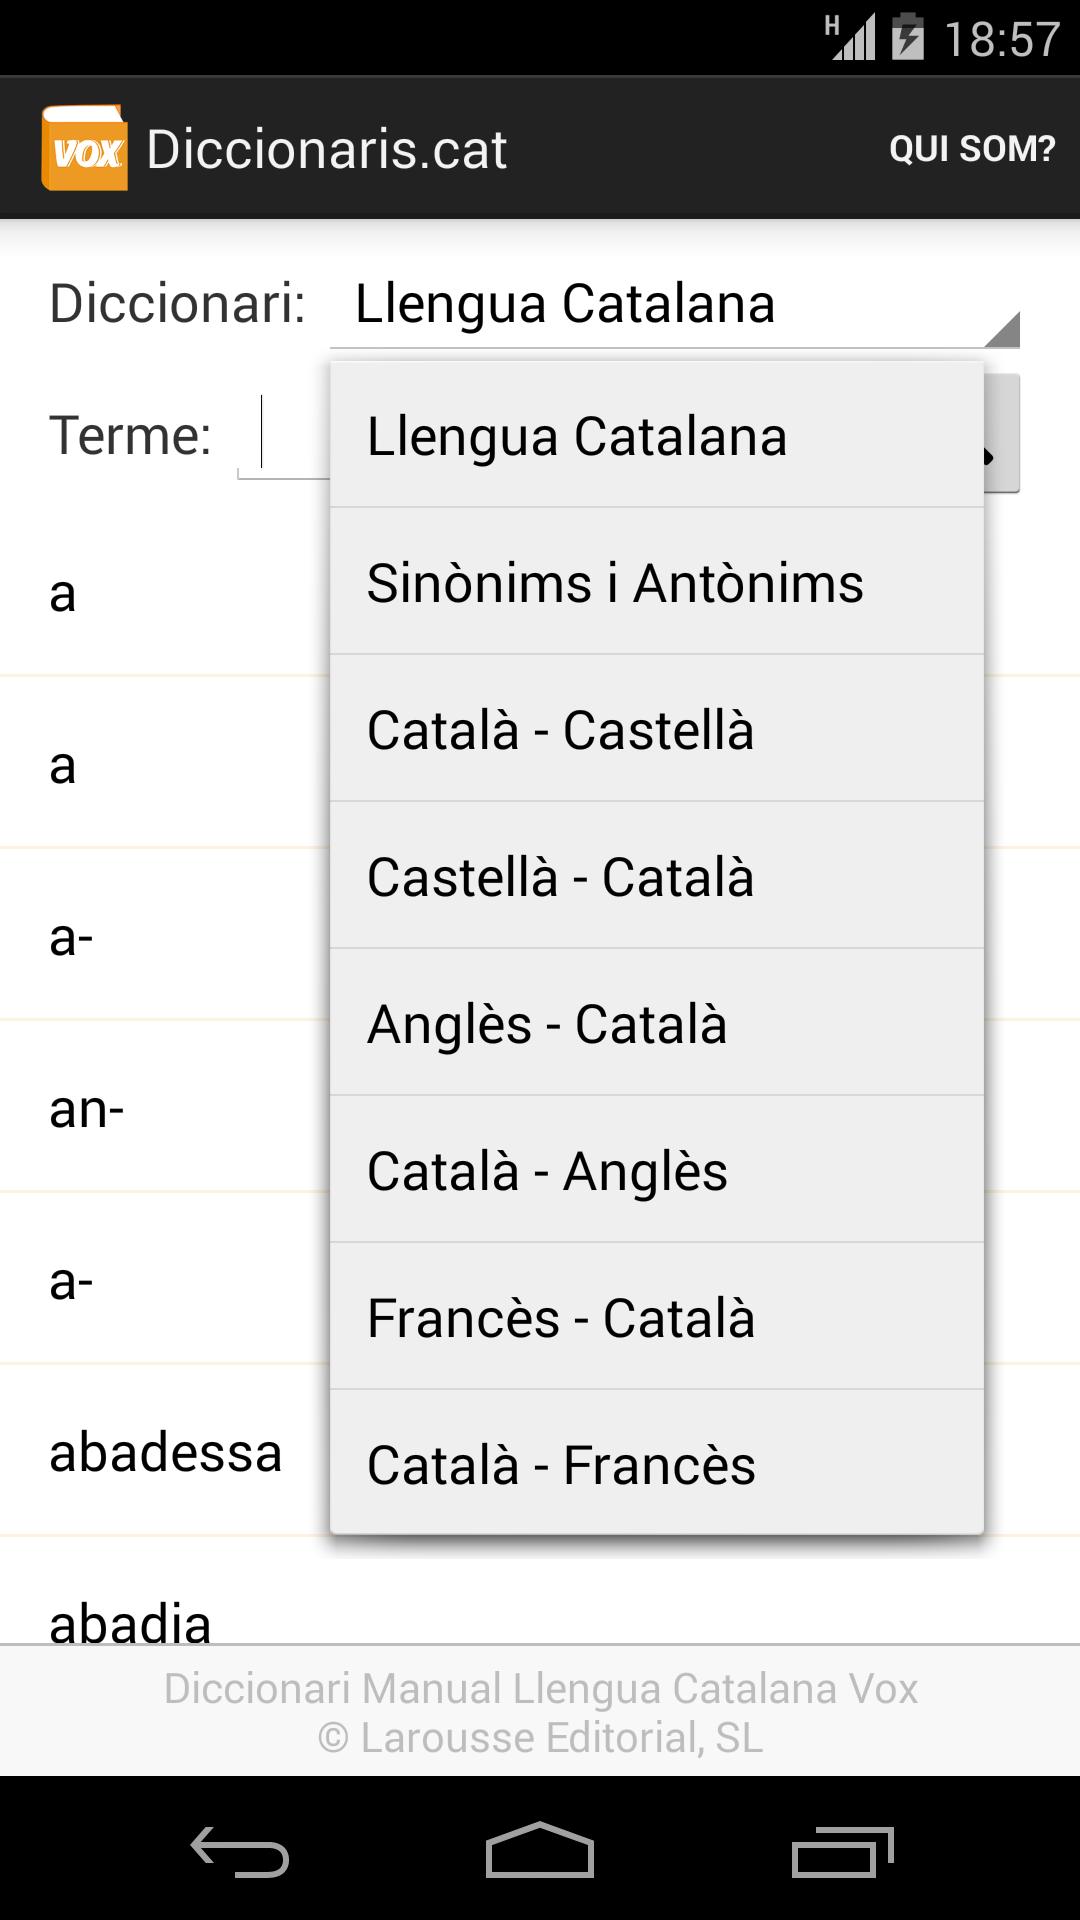Open the abadia word entry

pyautogui.click(x=131, y=1618)
